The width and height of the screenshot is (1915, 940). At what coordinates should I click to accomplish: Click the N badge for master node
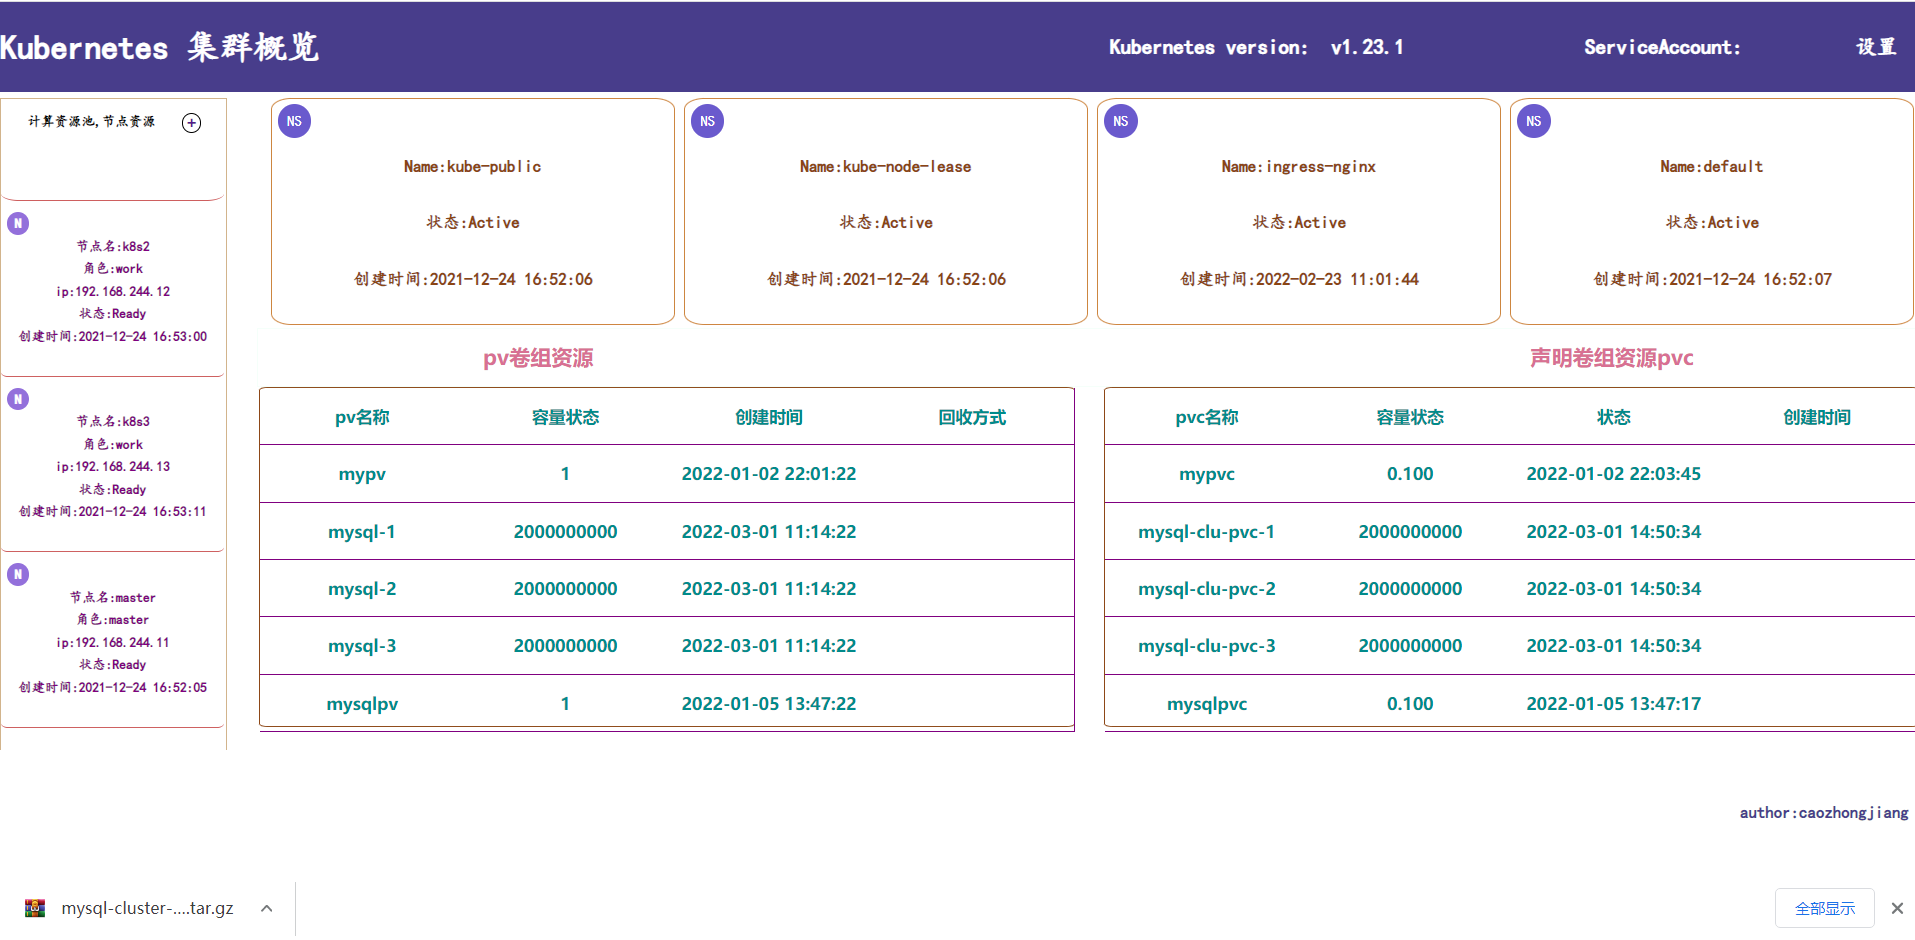[x=18, y=574]
